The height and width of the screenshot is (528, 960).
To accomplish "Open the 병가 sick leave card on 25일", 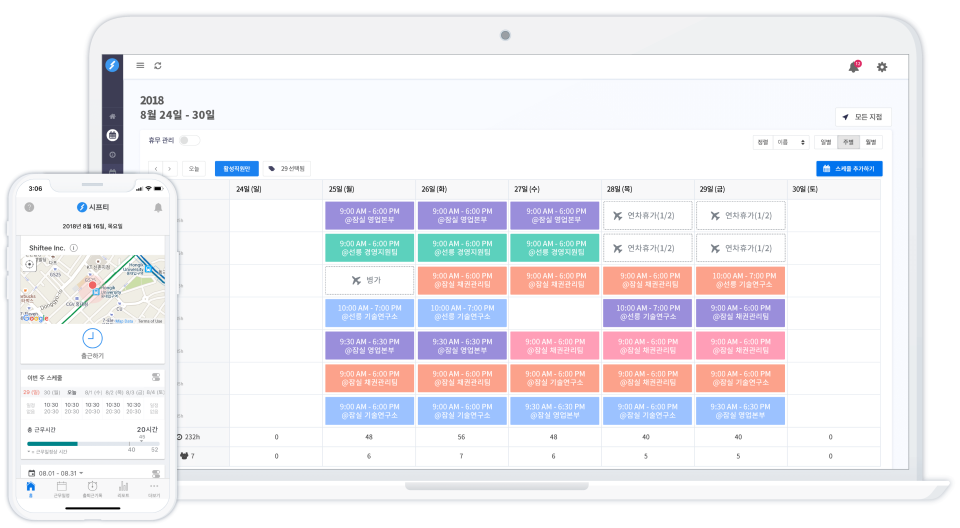I will [369, 281].
